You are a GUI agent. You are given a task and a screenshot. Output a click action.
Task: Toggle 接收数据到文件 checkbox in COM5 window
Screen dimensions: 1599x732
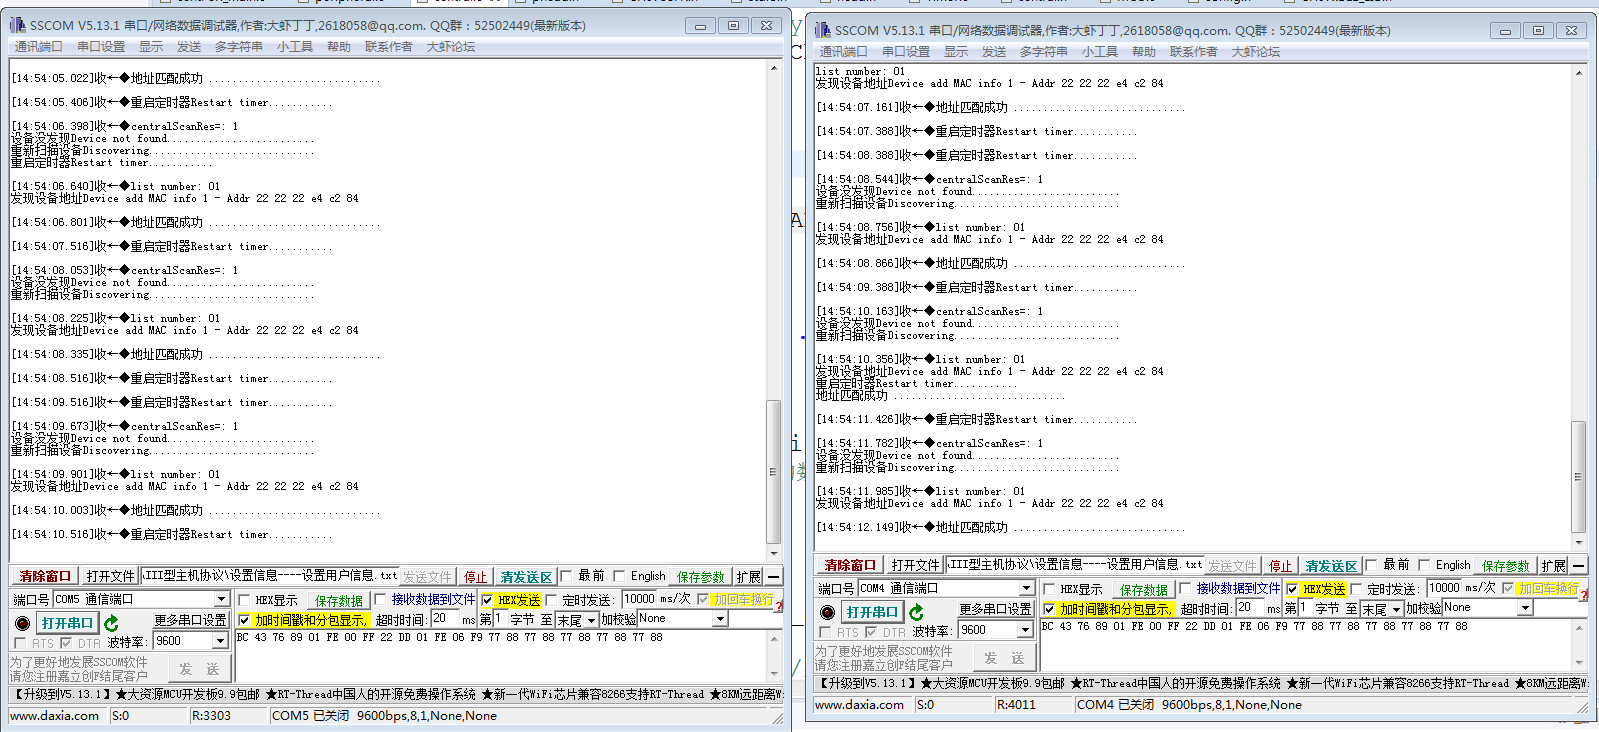point(379,600)
